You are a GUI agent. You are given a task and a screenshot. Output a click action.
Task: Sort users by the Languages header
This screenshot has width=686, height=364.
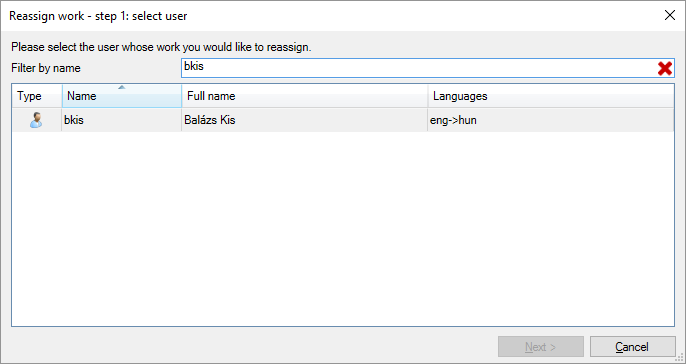click(551, 96)
